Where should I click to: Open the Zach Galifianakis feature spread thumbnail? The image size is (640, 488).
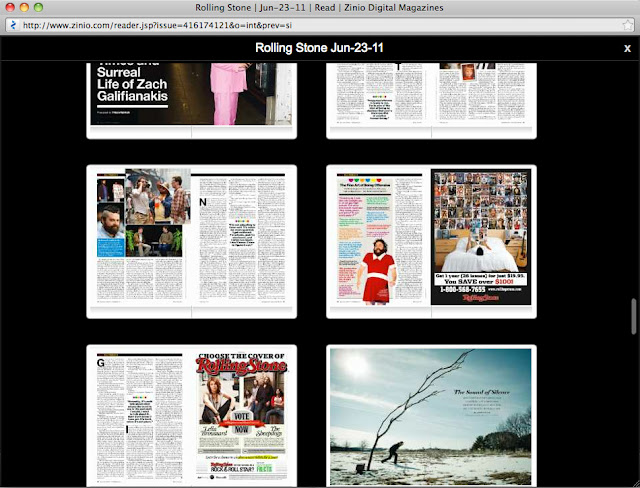coord(191,101)
